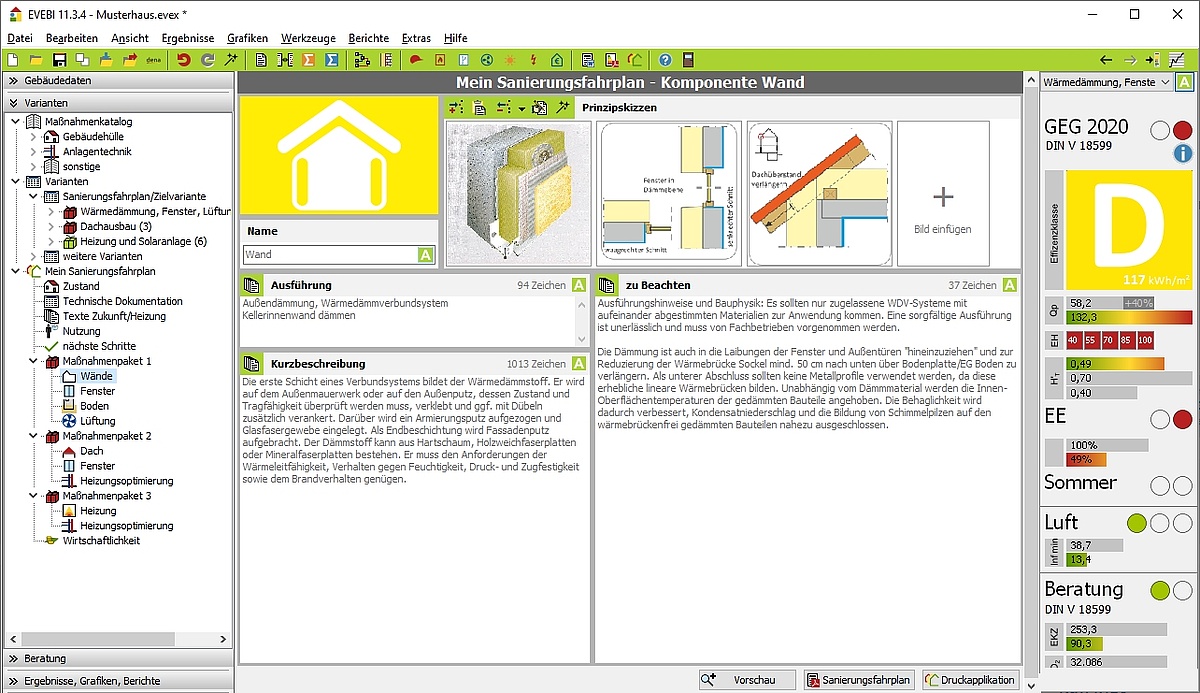Click the orange sigma toolbar icon
This screenshot has height=693, width=1200.
point(309,60)
